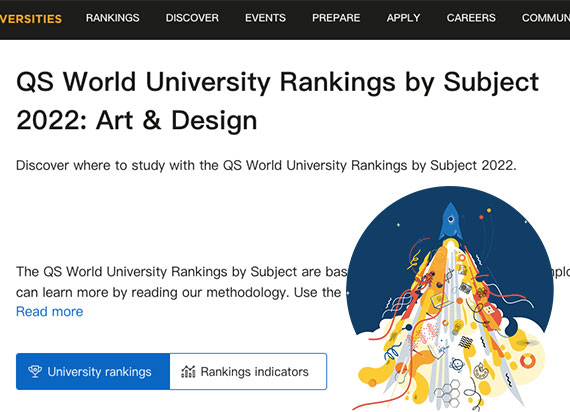
Task: Click the bar chart icon on Rankings indicators
Action: tap(188, 371)
